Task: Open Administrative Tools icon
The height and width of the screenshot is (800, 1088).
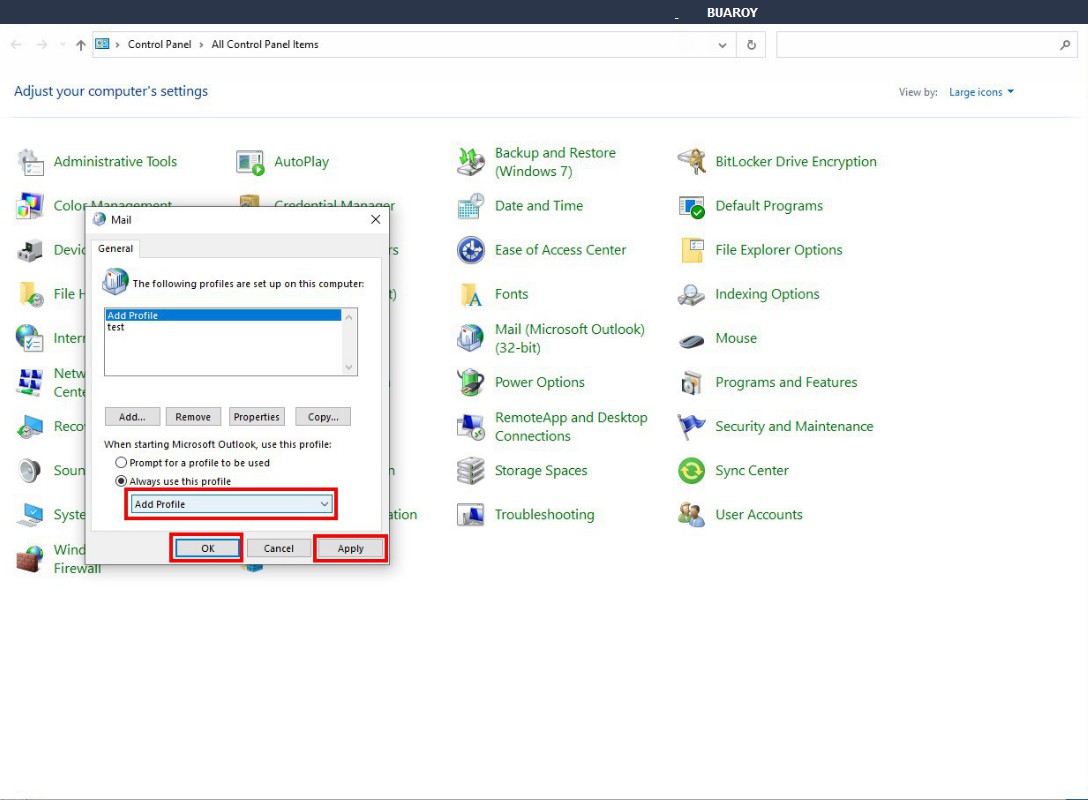Action: [x=31, y=162]
